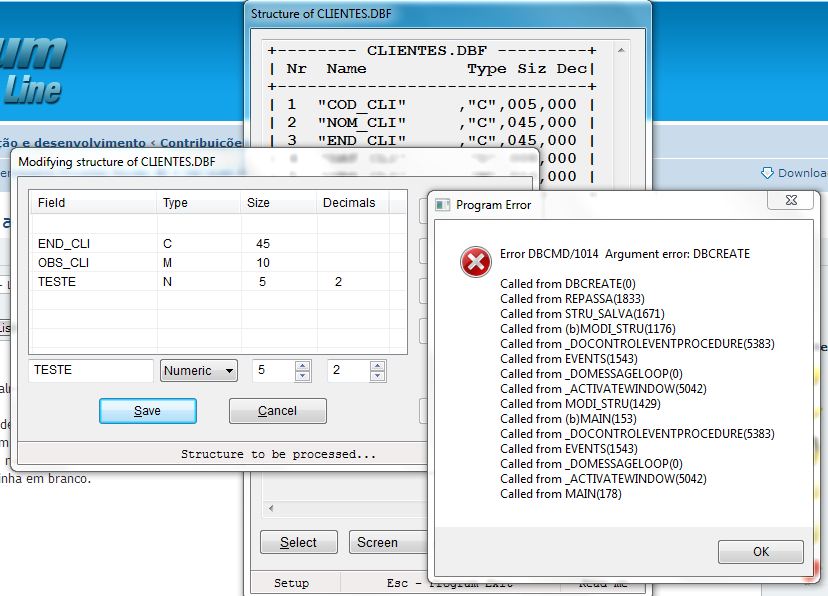Increase the field Size value with up arrow
The width and height of the screenshot is (828, 596).
(x=303, y=366)
